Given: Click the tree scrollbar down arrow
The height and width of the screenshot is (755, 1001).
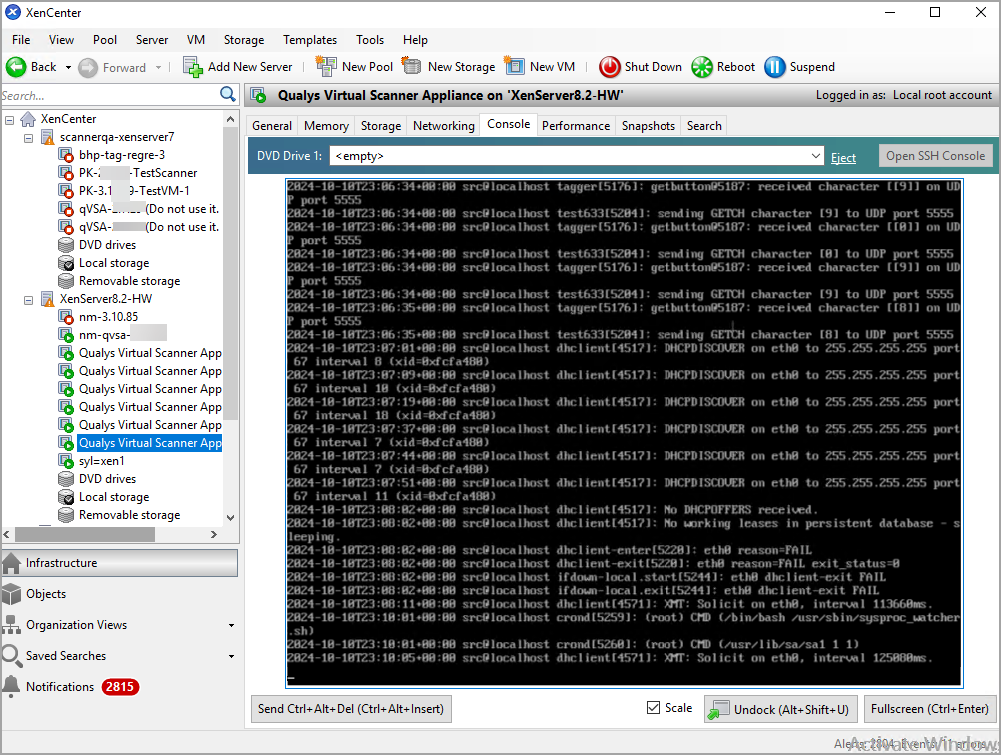Looking at the screenshot, I should (x=230, y=518).
